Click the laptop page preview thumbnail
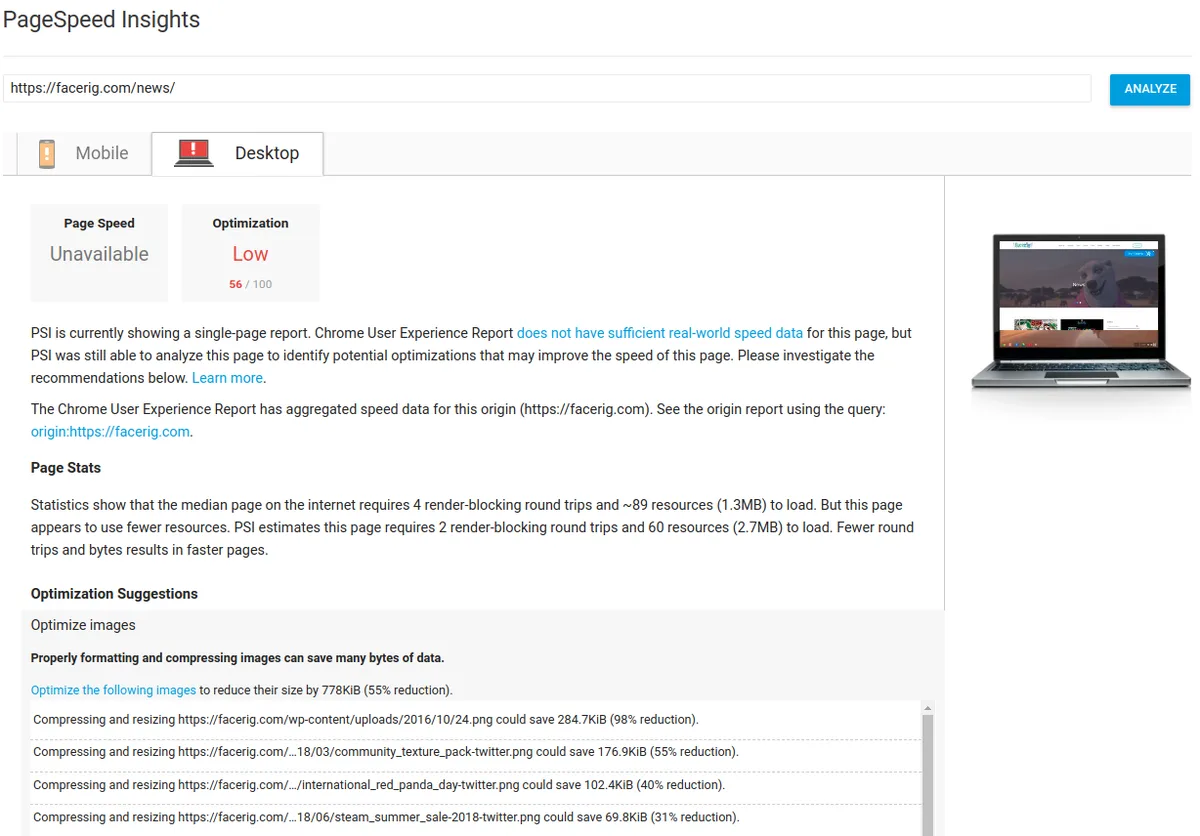This screenshot has height=836, width=1200. 1080,312
